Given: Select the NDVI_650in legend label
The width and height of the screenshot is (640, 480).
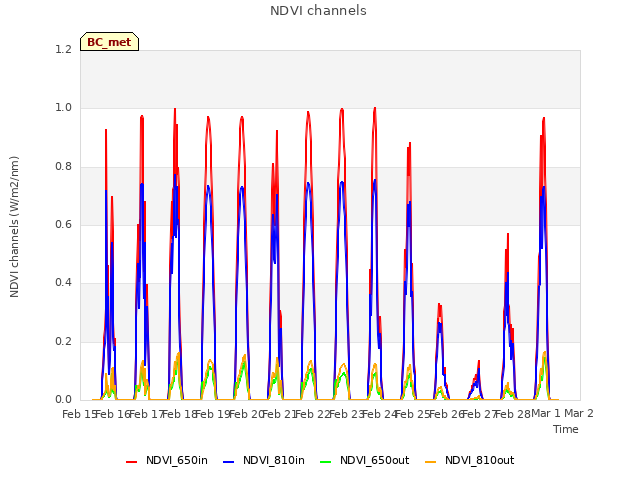Looking at the screenshot, I should tap(177, 460).
